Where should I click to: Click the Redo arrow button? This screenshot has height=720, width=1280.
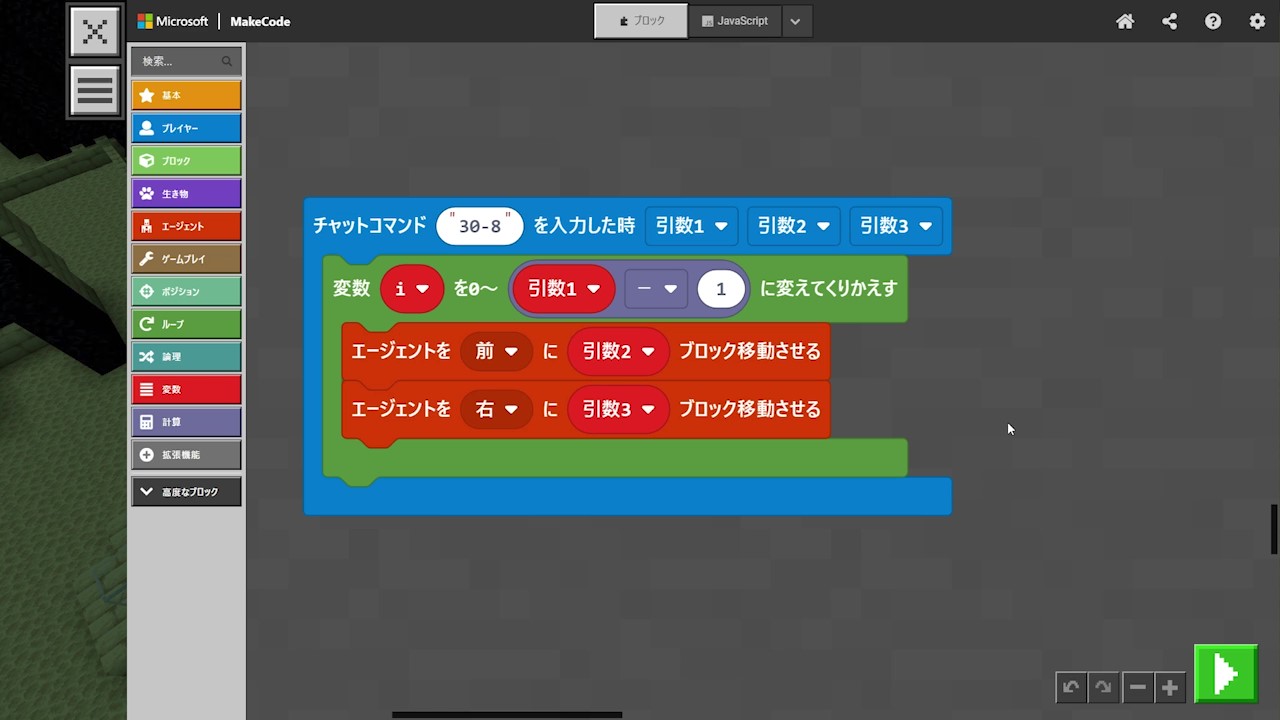tap(1103, 687)
